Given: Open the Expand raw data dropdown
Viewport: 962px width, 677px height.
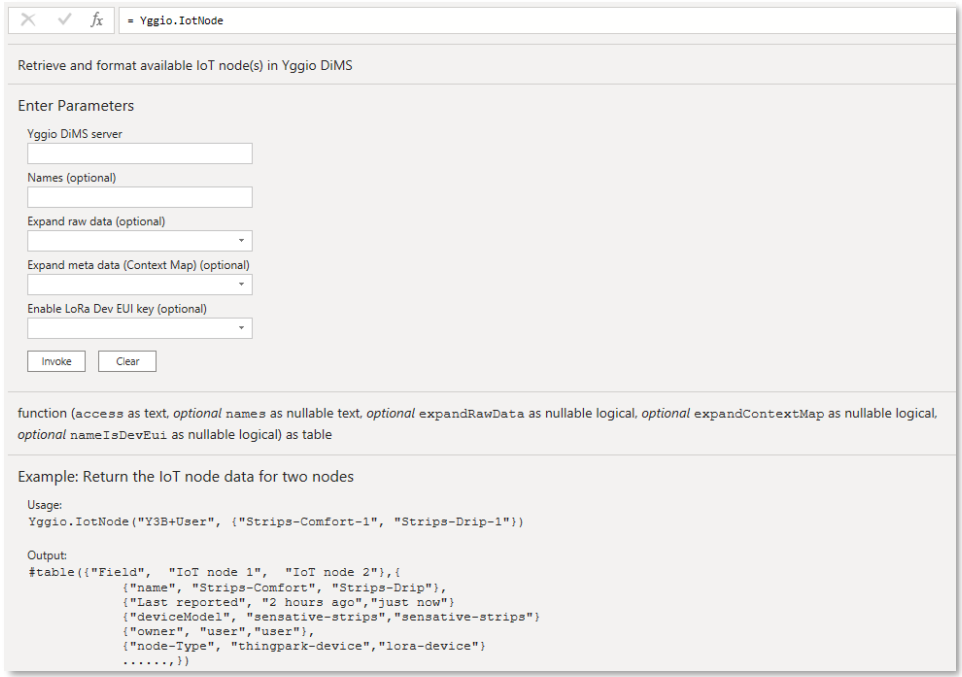Looking at the screenshot, I should coord(140,241).
